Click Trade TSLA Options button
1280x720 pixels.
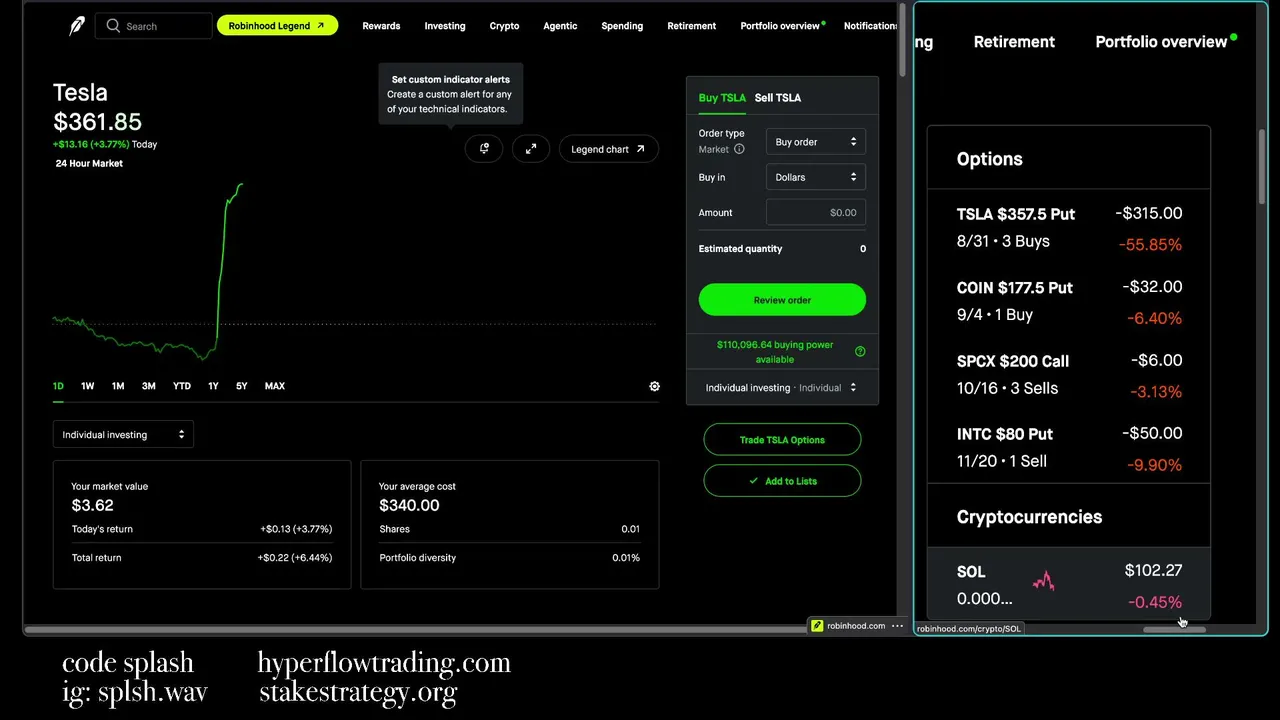pyautogui.click(x=782, y=440)
